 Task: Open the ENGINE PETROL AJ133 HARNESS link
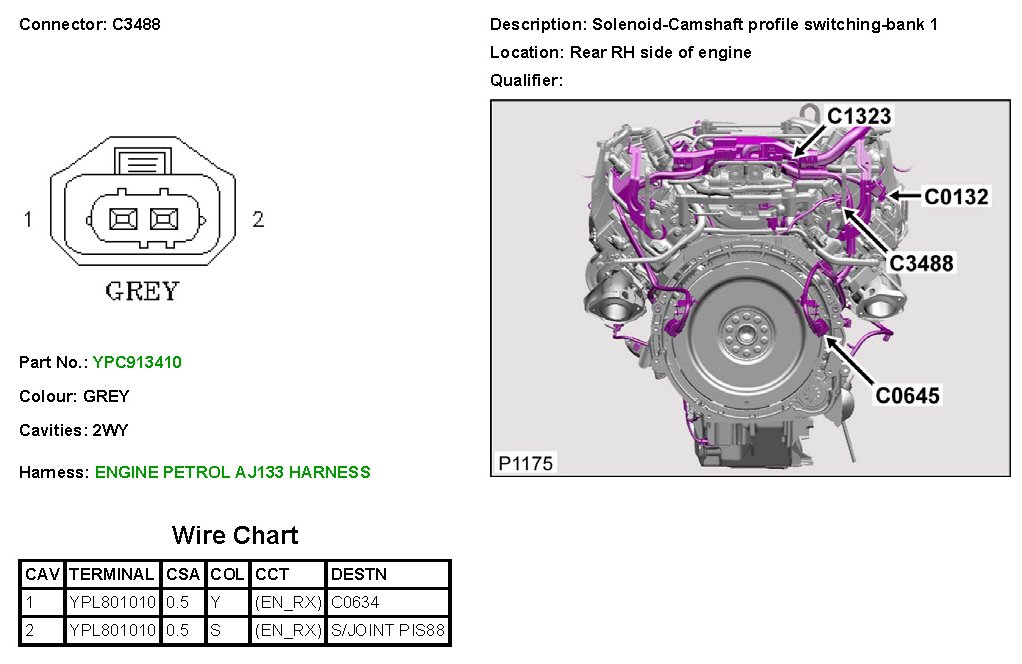[x=232, y=472]
